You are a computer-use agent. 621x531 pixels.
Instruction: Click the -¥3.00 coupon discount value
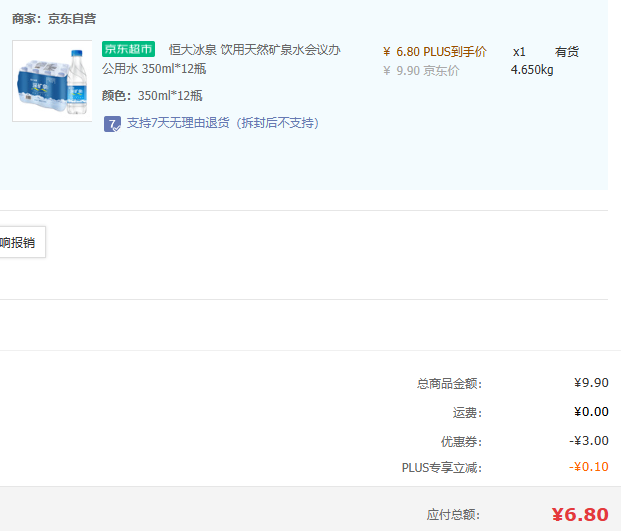(x=589, y=441)
